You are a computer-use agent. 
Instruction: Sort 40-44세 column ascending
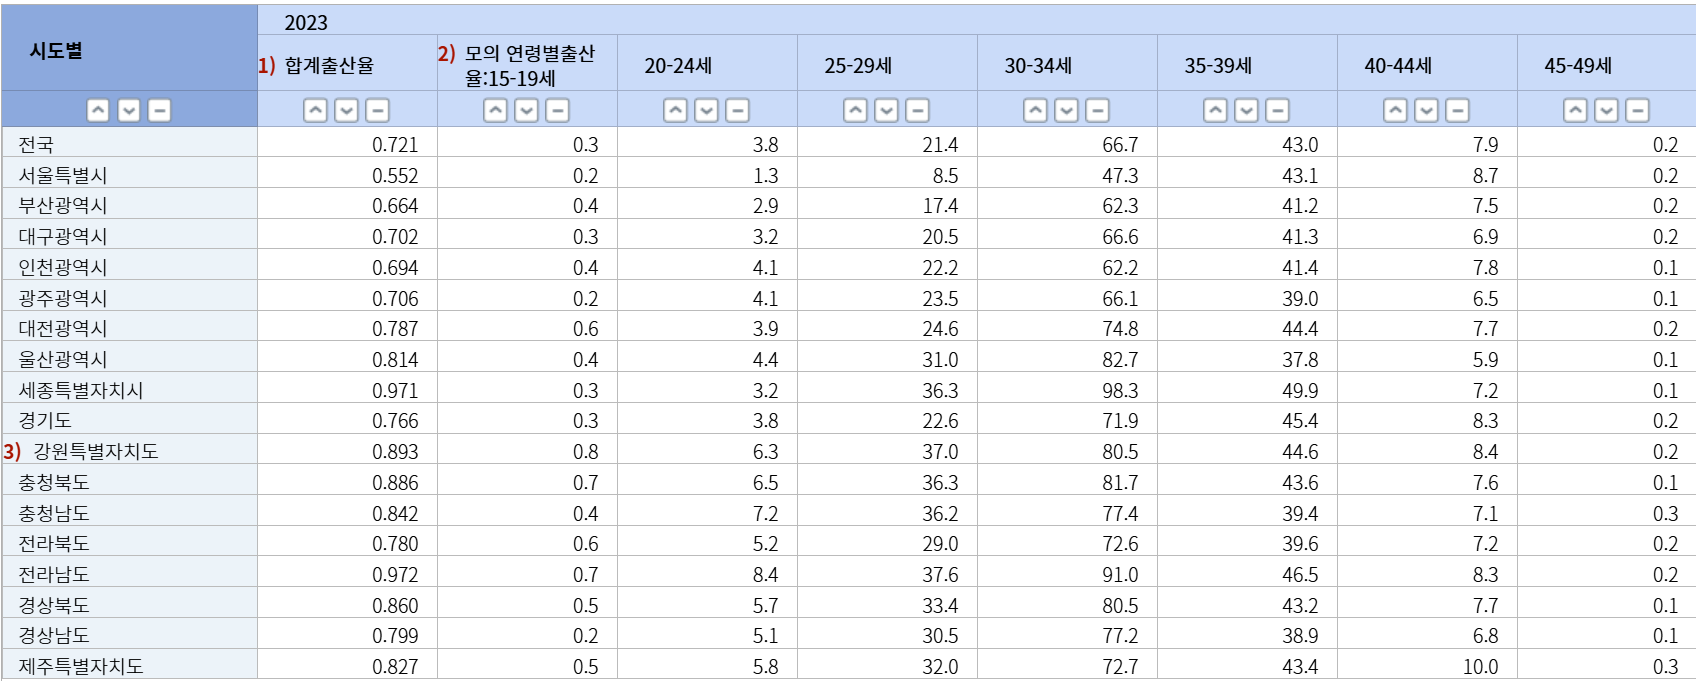1396,110
